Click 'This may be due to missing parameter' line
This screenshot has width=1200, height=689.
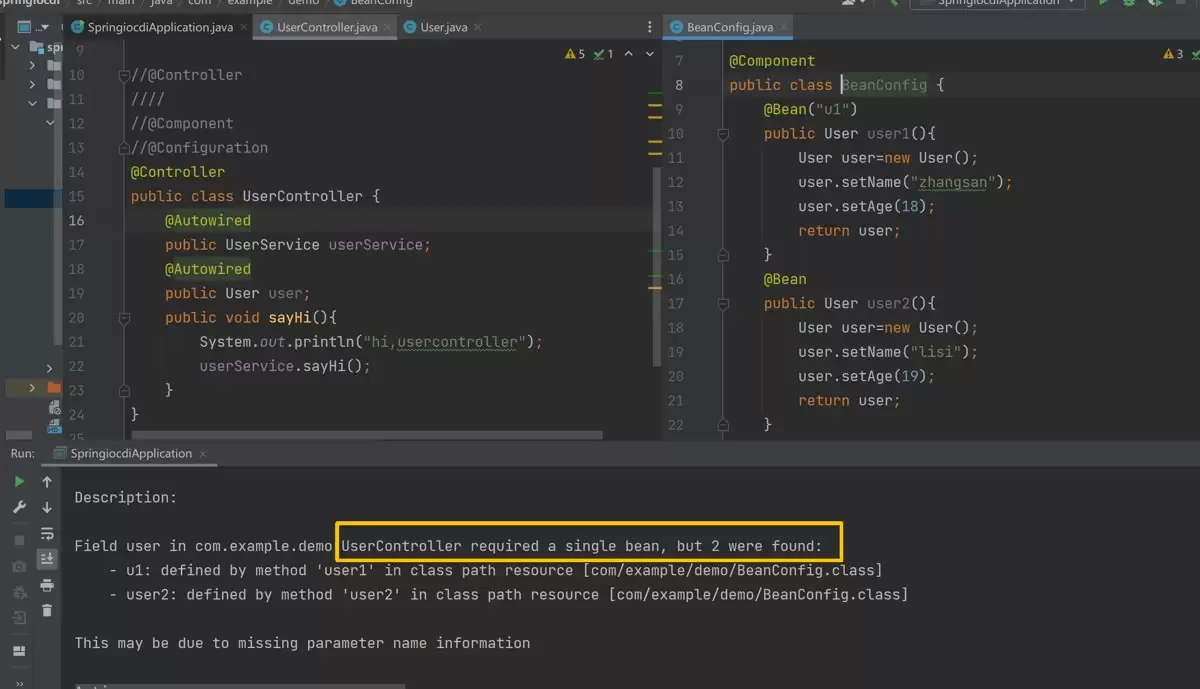click(302, 643)
